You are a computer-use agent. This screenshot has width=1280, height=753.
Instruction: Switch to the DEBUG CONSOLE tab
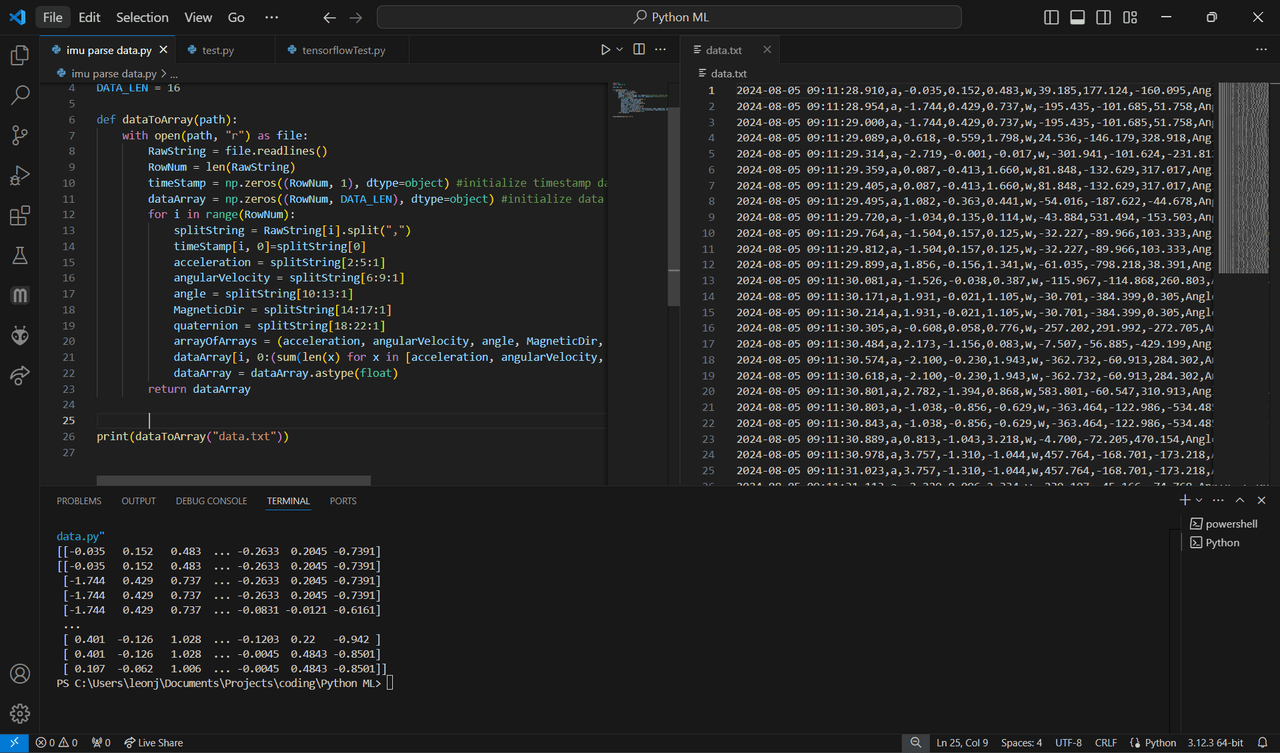tap(211, 501)
